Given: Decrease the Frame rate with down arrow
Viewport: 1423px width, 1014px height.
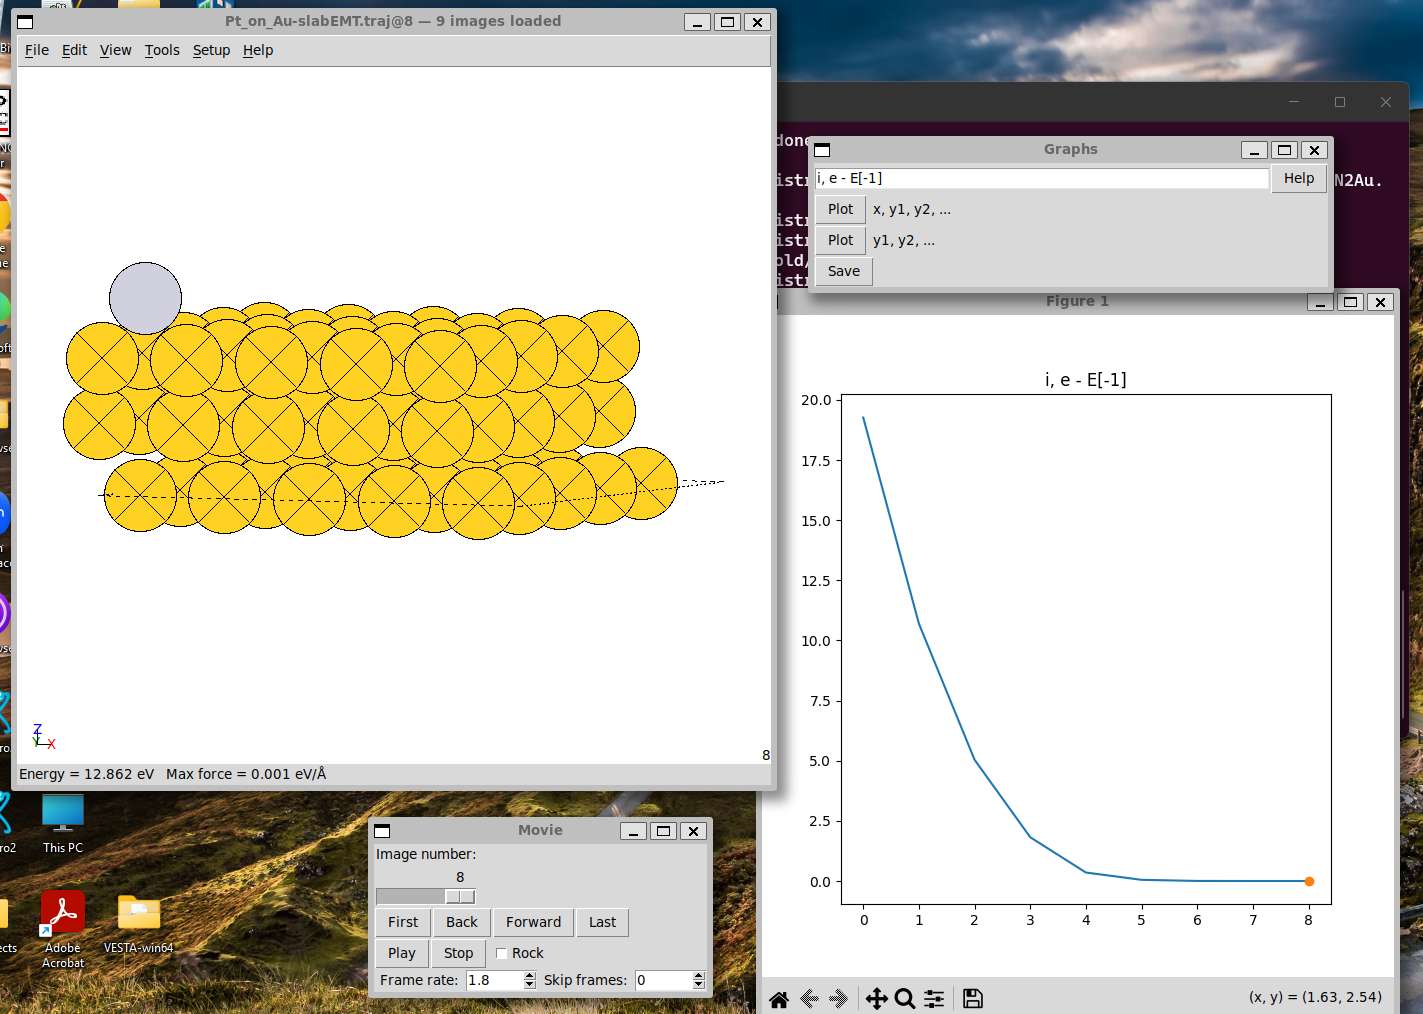Looking at the screenshot, I should click(530, 985).
